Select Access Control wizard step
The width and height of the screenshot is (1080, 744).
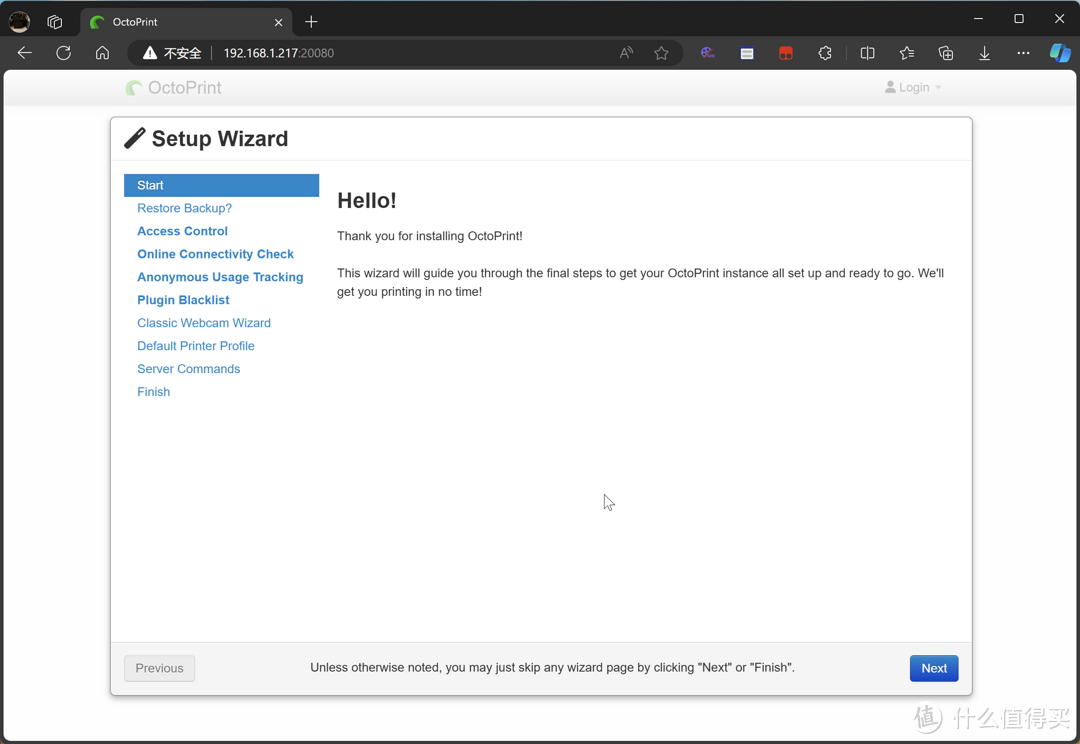pos(182,231)
